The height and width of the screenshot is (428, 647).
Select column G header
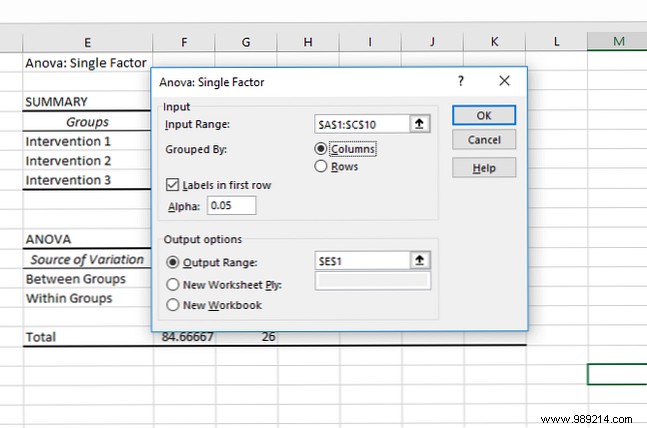click(246, 42)
